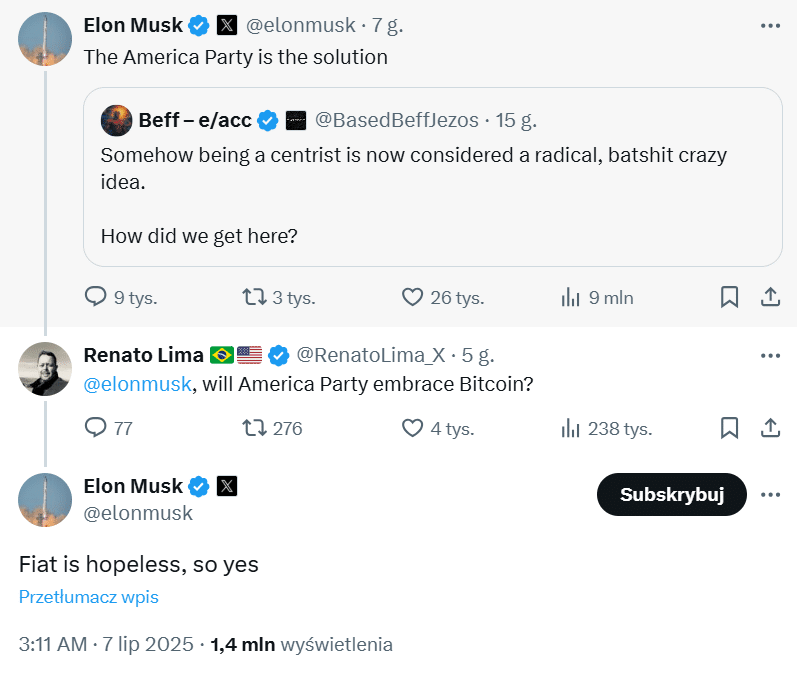
Task: Bookmark Elon Musk's America Party post
Action: (730, 297)
